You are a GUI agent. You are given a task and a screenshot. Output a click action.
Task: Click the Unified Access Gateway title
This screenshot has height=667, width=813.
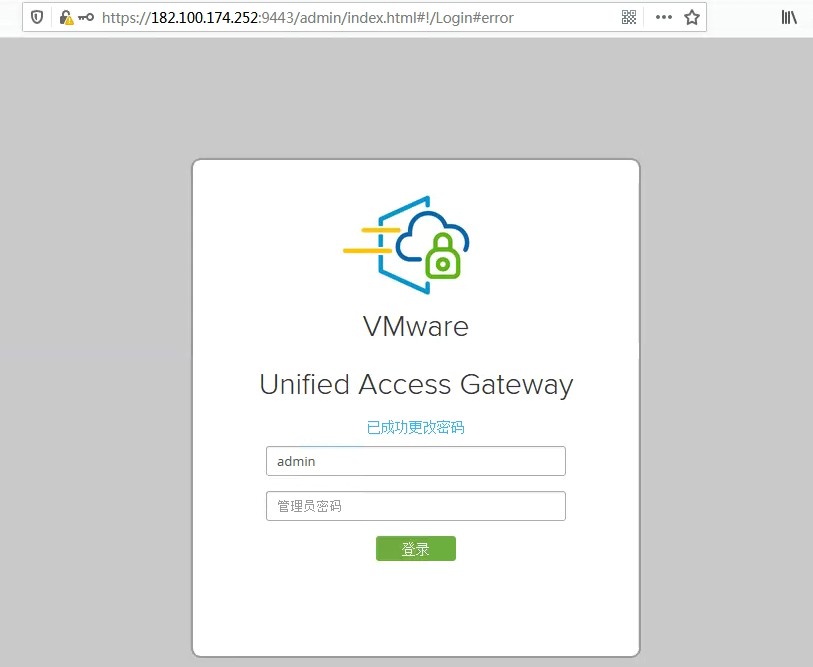point(416,385)
